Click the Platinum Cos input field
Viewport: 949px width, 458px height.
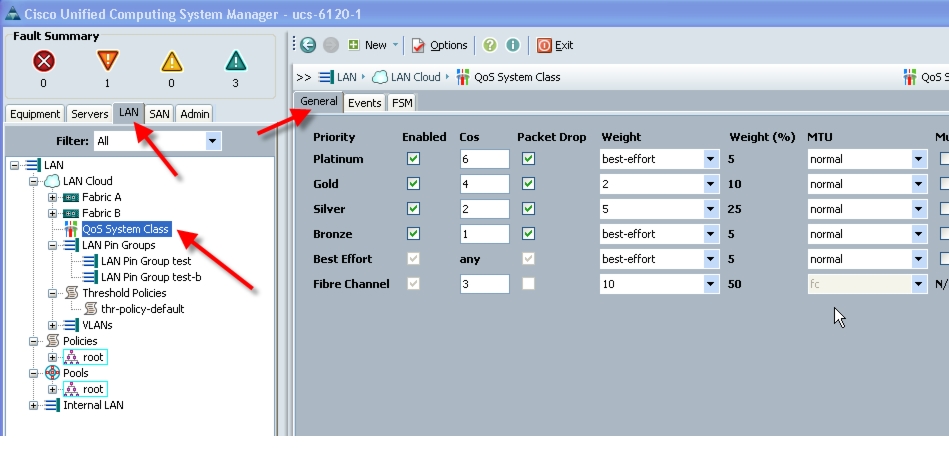(x=484, y=159)
